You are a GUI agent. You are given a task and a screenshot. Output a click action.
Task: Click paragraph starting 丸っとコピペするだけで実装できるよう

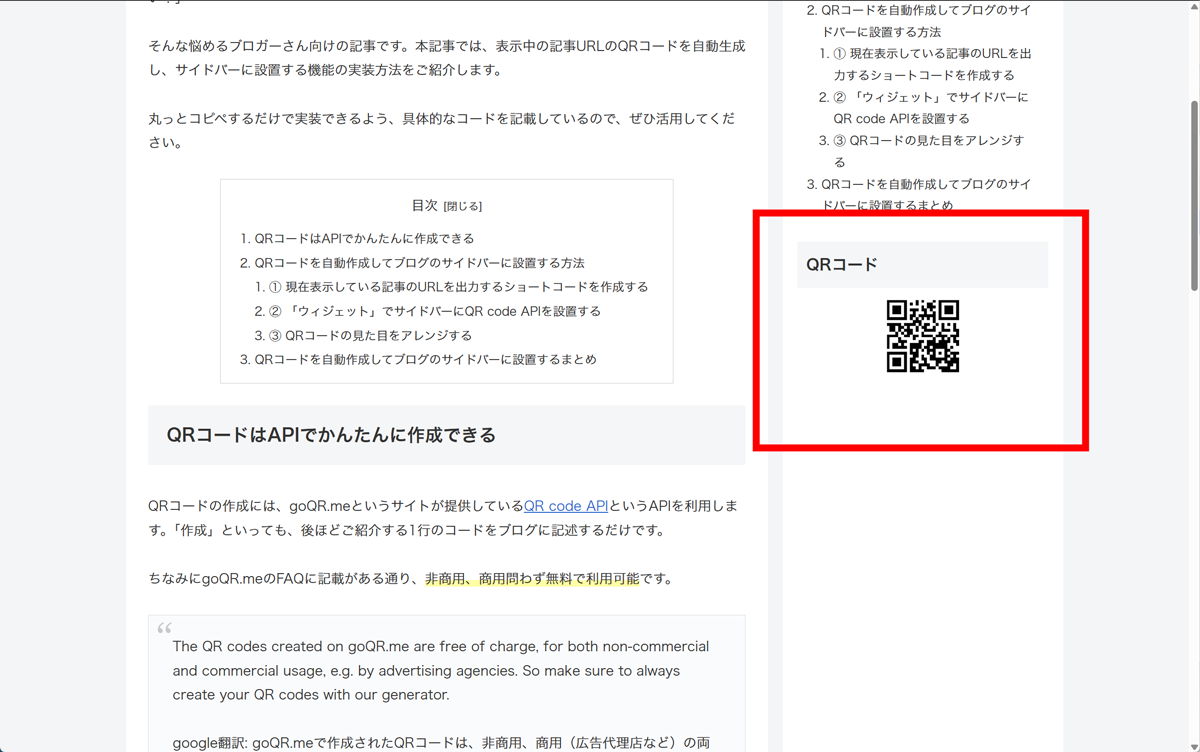point(441,130)
